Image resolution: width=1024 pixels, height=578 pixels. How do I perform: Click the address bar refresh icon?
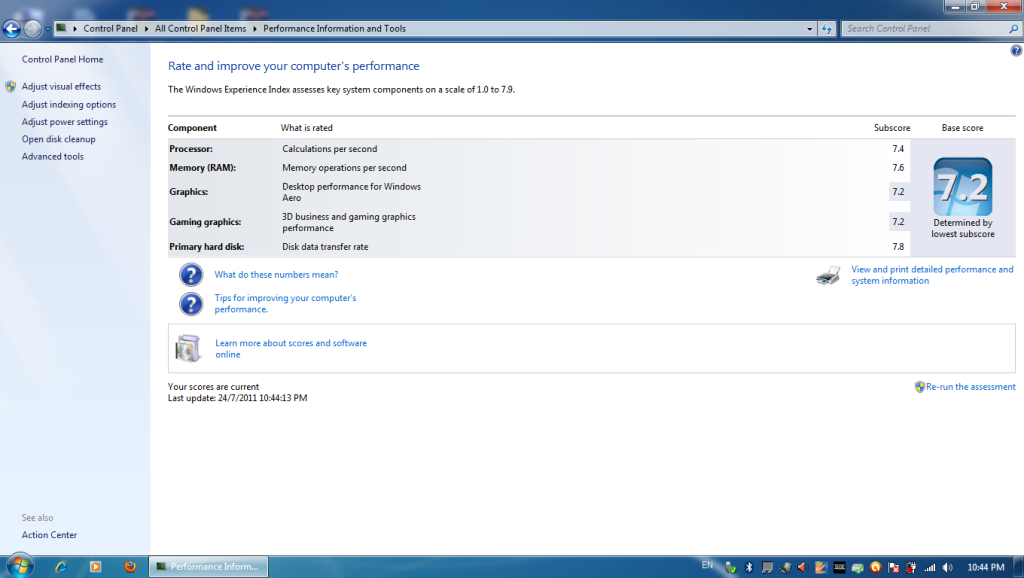tap(827, 29)
